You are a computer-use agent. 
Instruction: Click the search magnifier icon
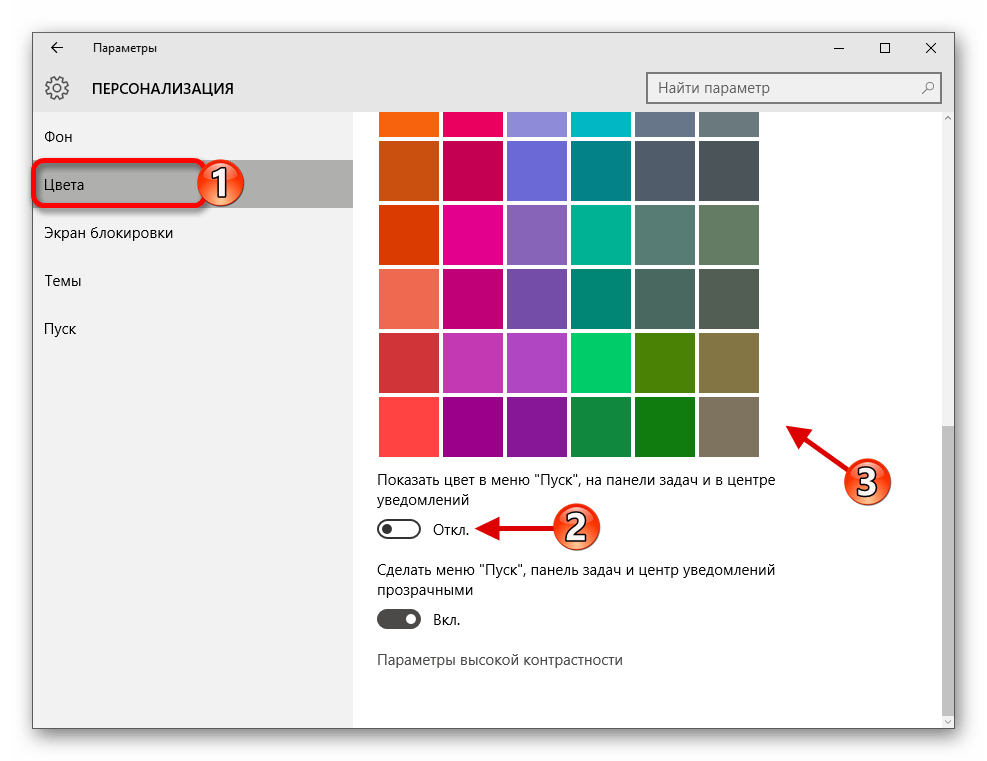[927, 88]
